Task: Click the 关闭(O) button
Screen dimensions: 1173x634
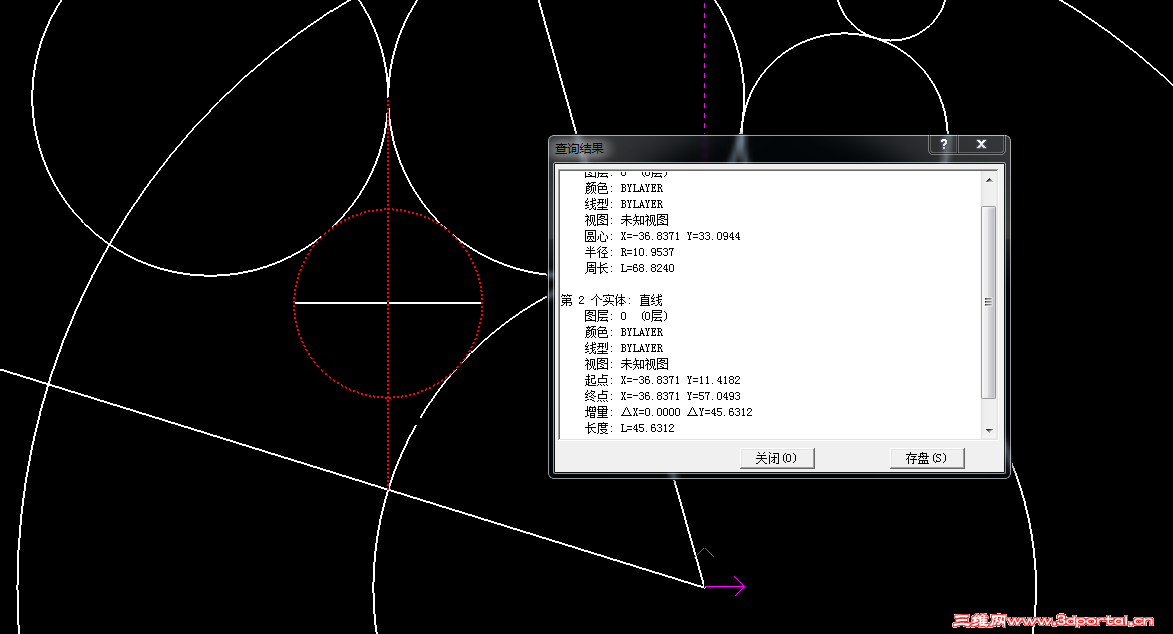Action: (777, 458)
